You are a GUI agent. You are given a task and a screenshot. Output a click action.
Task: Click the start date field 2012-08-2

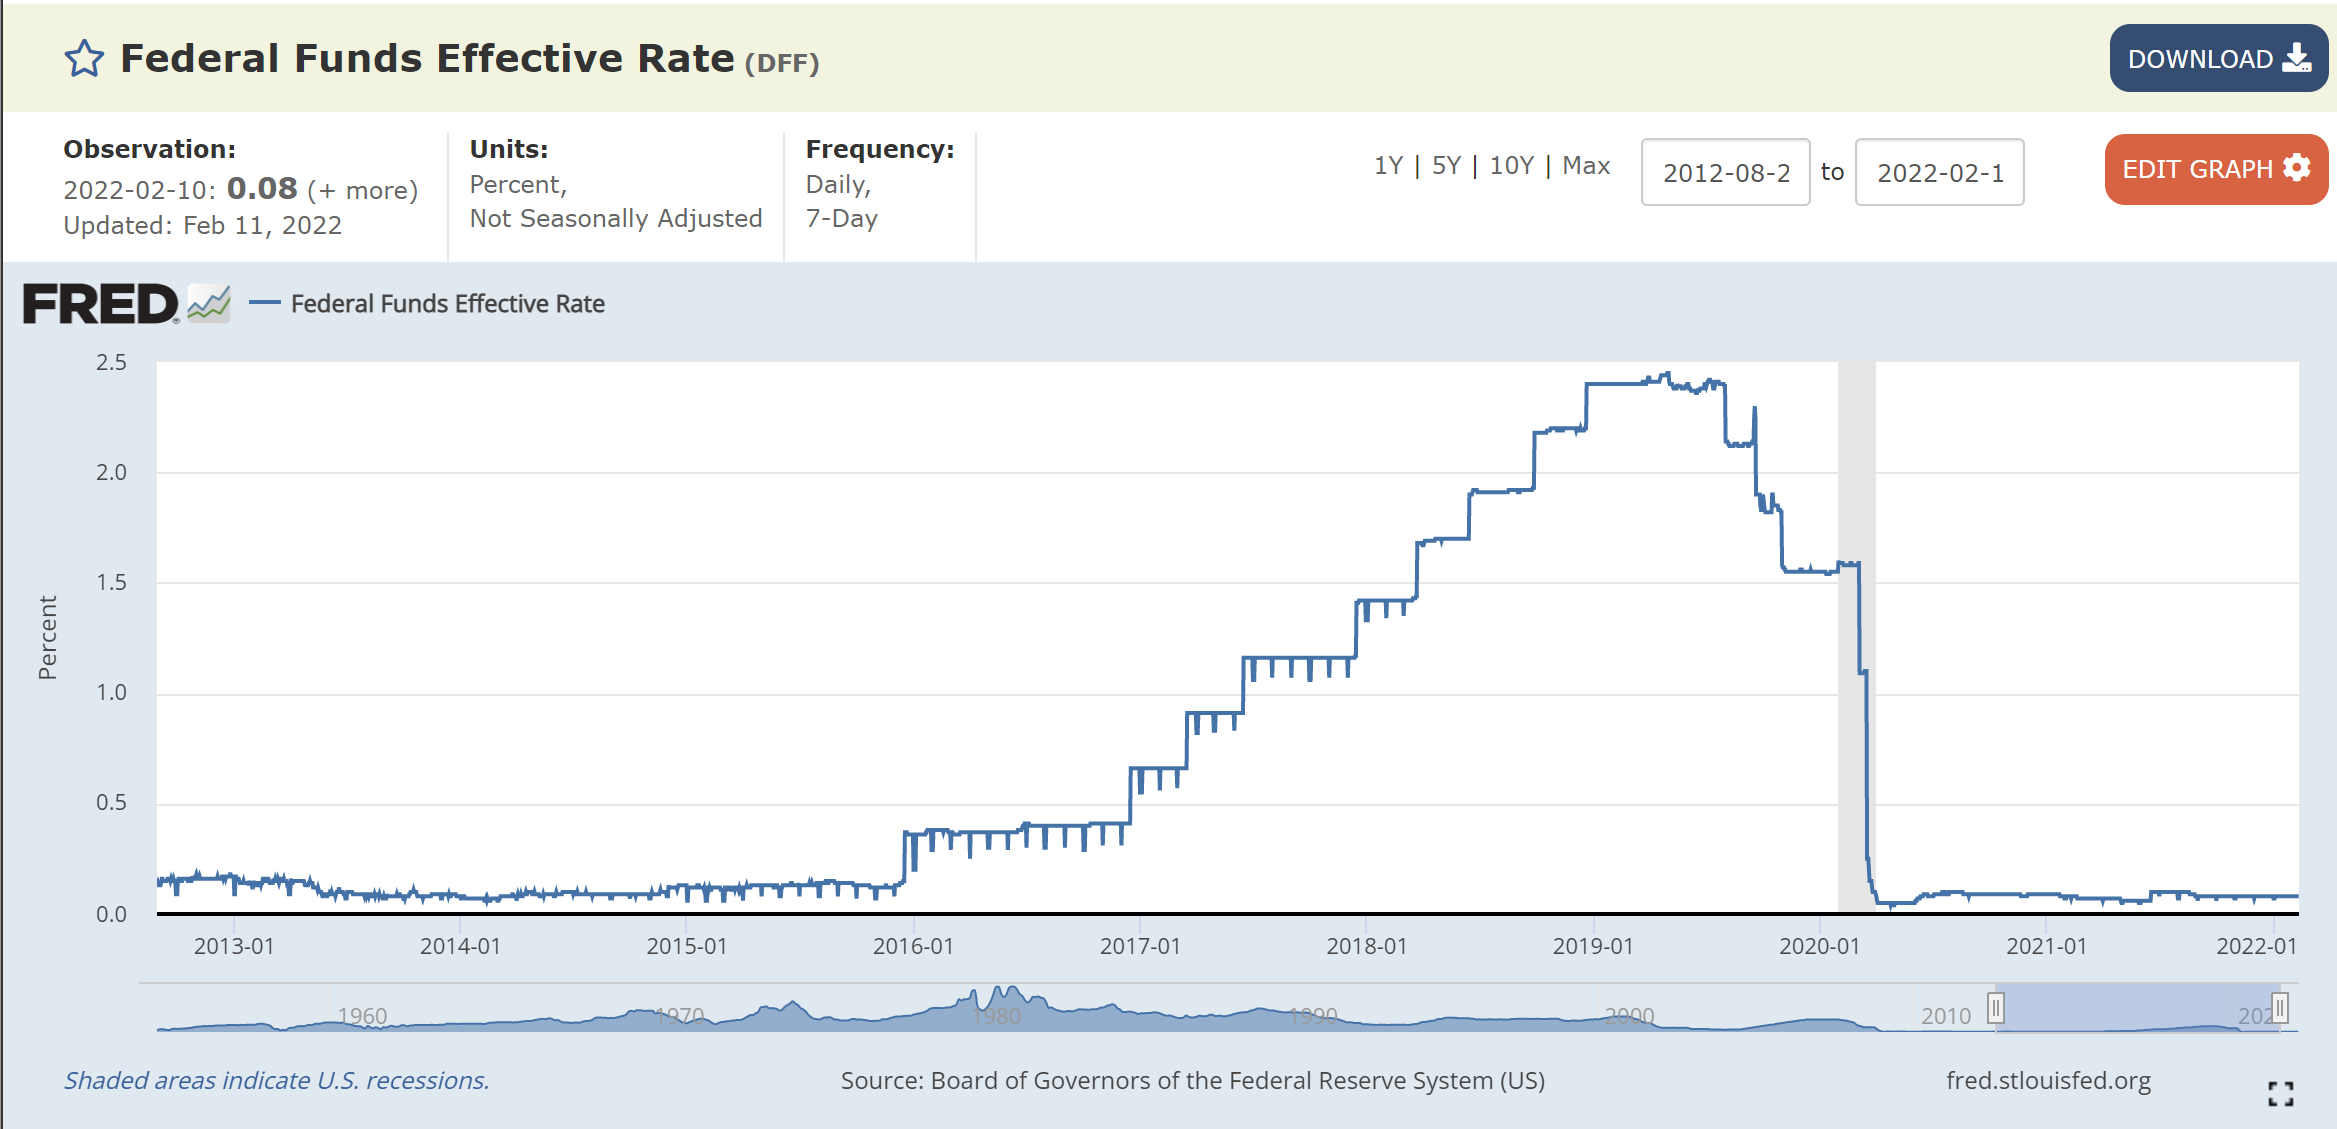pos(1726,172)
